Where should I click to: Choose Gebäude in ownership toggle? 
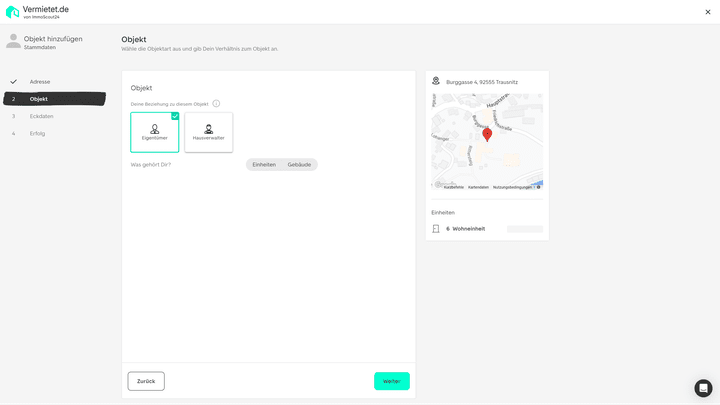pos(299,164)
